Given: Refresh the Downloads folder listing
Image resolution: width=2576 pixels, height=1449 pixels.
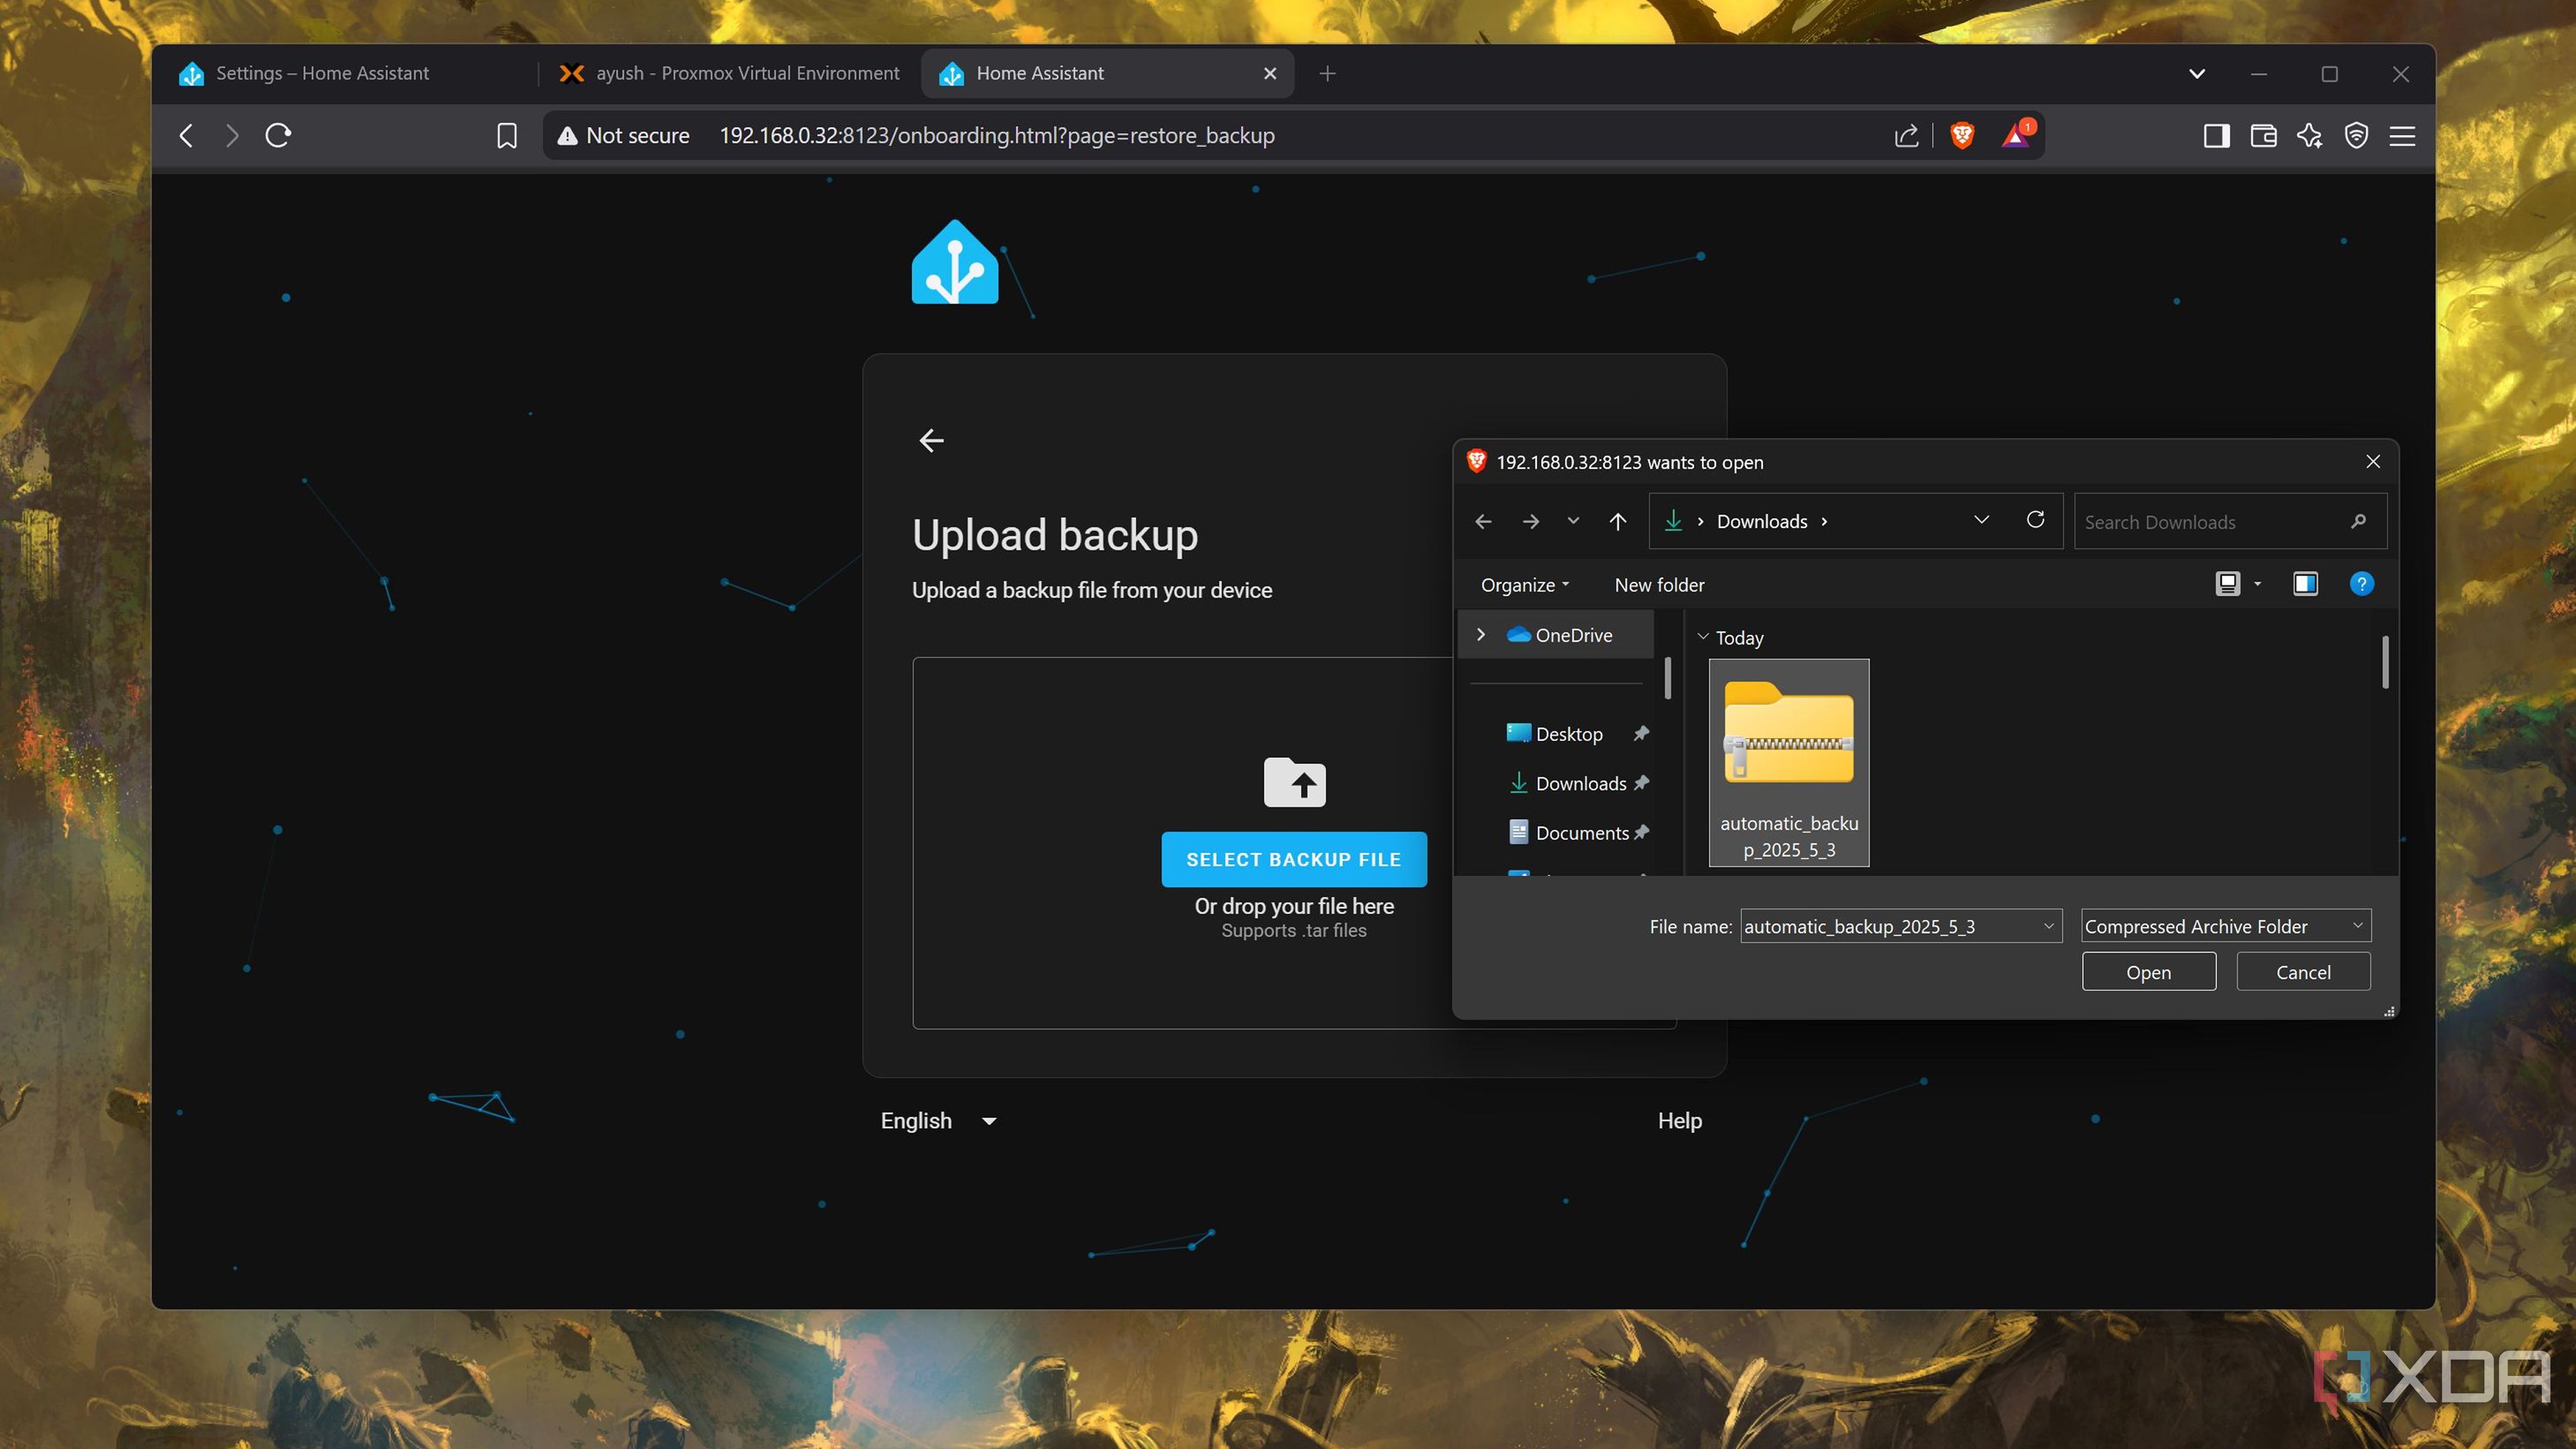Looking at the screenshot, I should pos(2035,520).
